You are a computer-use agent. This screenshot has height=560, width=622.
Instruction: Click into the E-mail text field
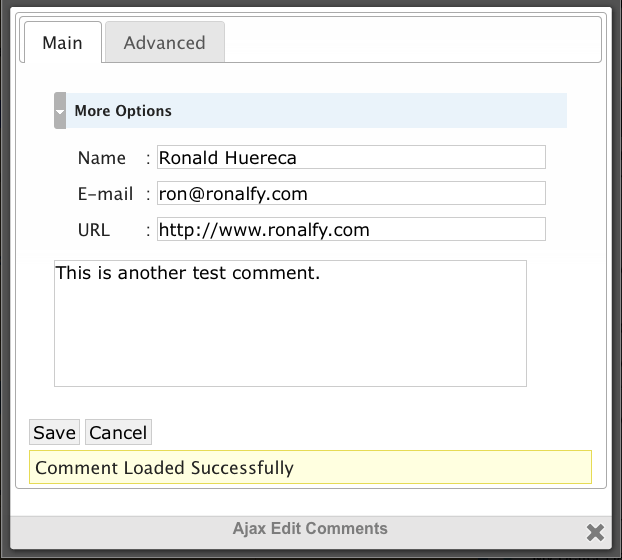[x=350, y=194]
